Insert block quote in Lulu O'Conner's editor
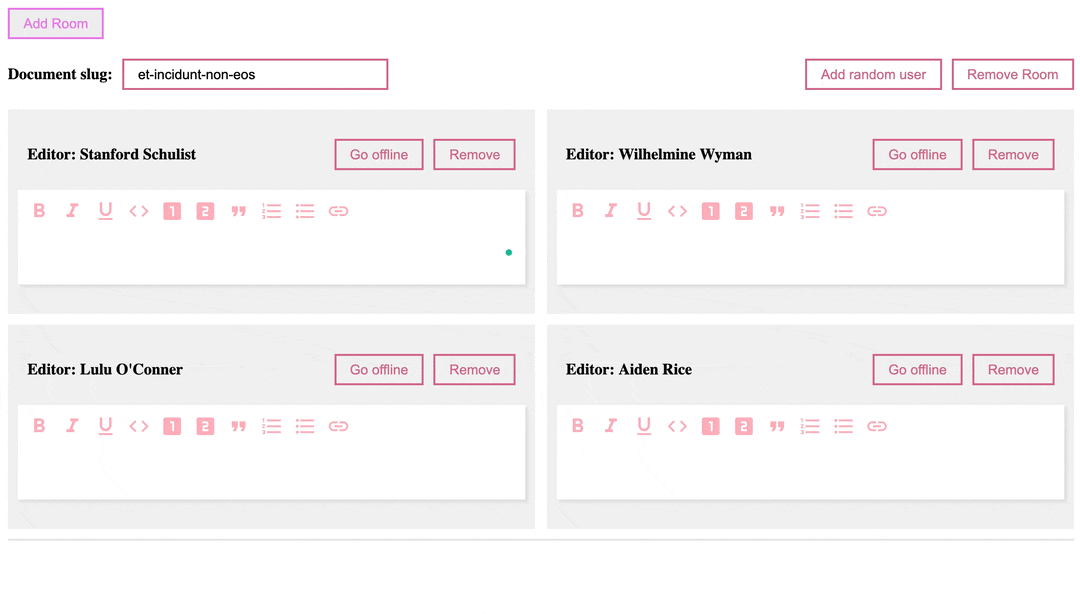 pos(238,426)
